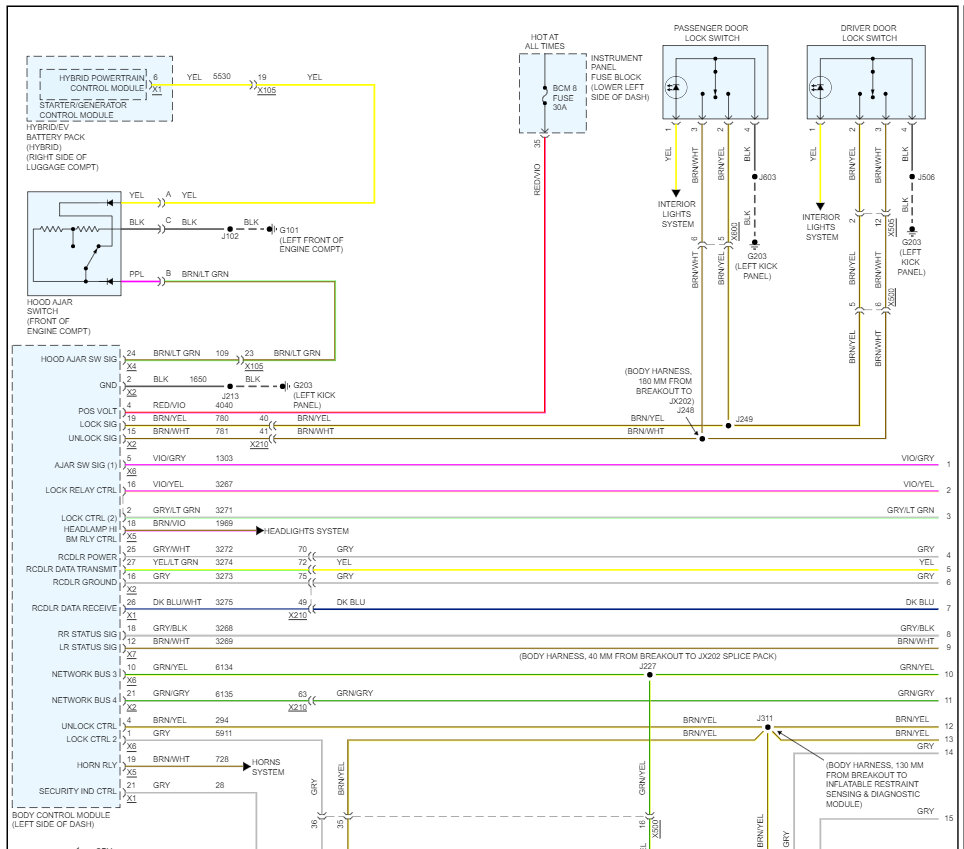Click the "HEADLIGHTS SYSTEM" reference
Image resolution: width=964 pixels, height=849 pixels.
306,531
